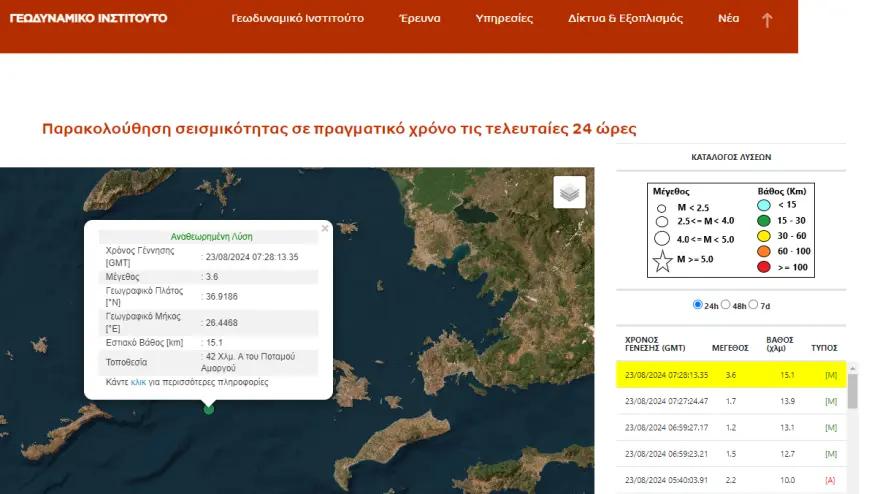Close the earthquake info popup
This screenshot has height=494, width=880.
(324, 229)
